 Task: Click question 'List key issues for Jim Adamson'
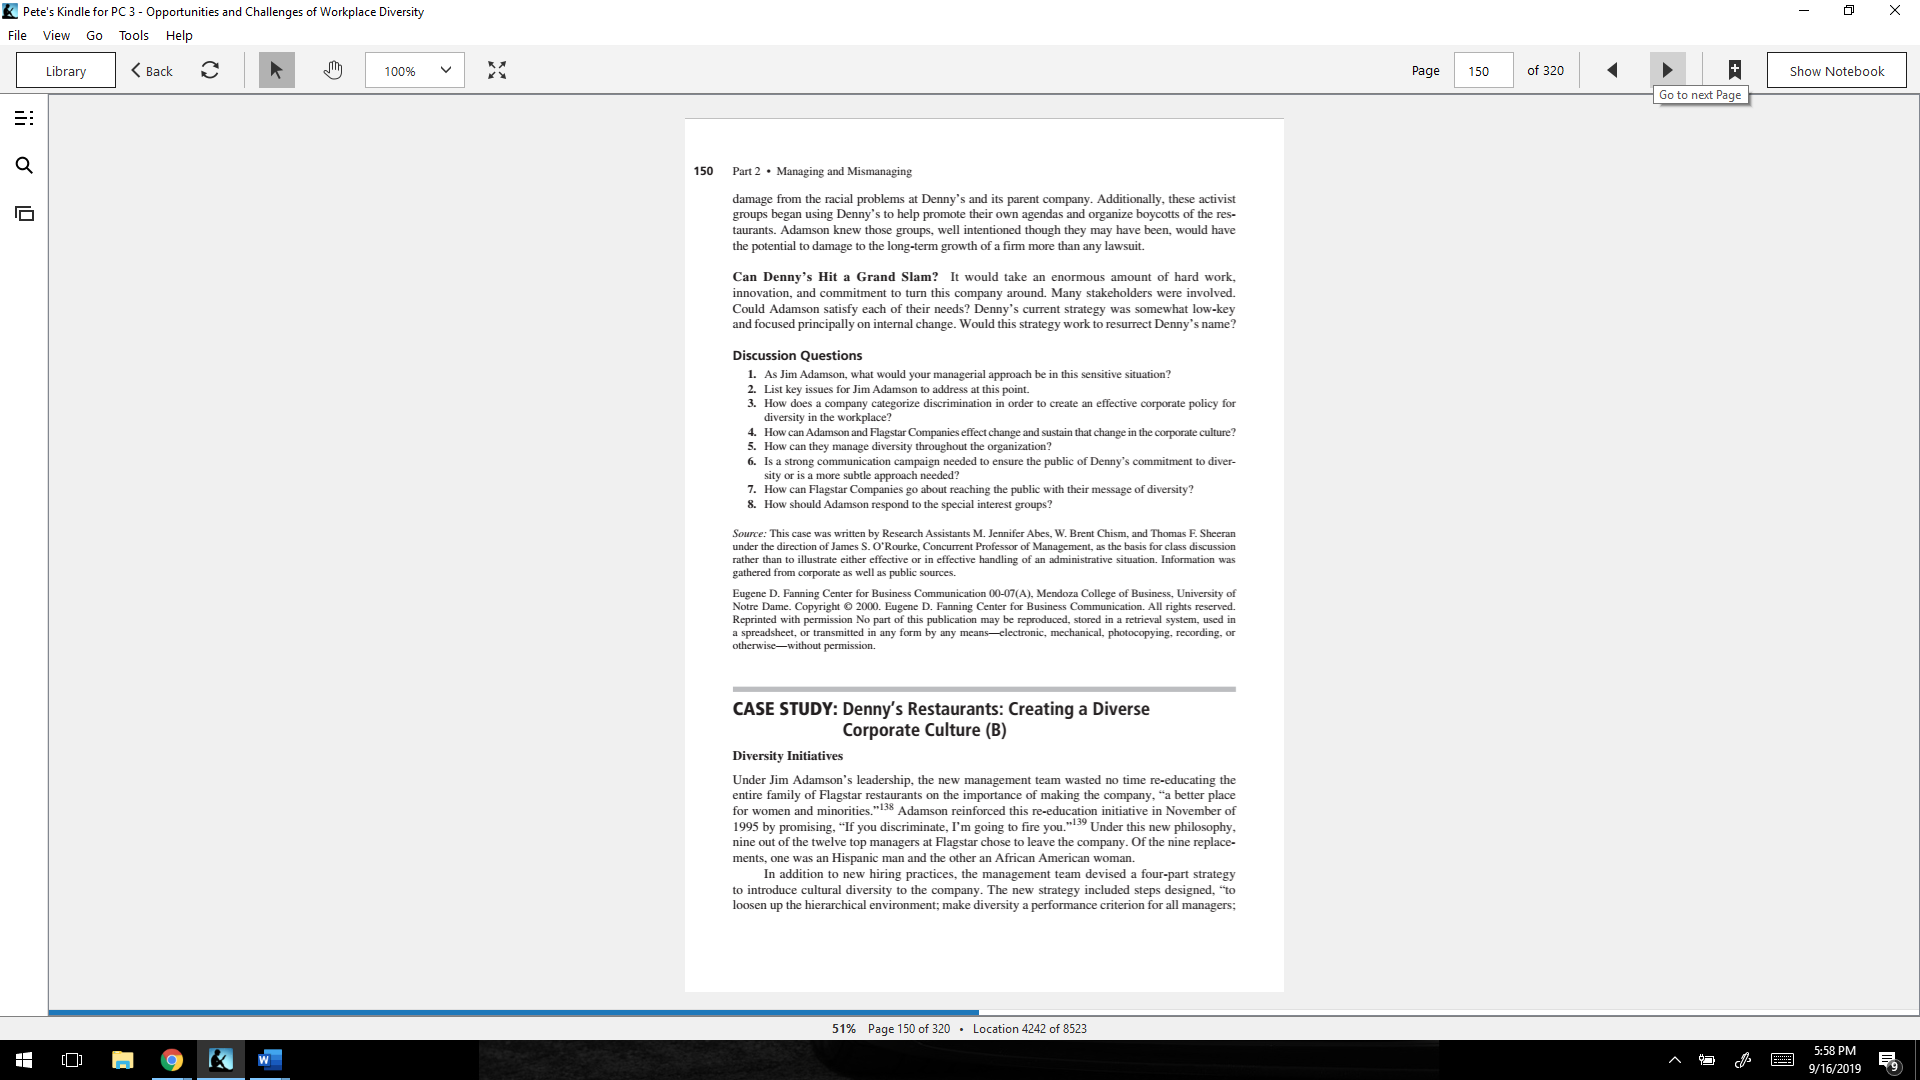896,389
